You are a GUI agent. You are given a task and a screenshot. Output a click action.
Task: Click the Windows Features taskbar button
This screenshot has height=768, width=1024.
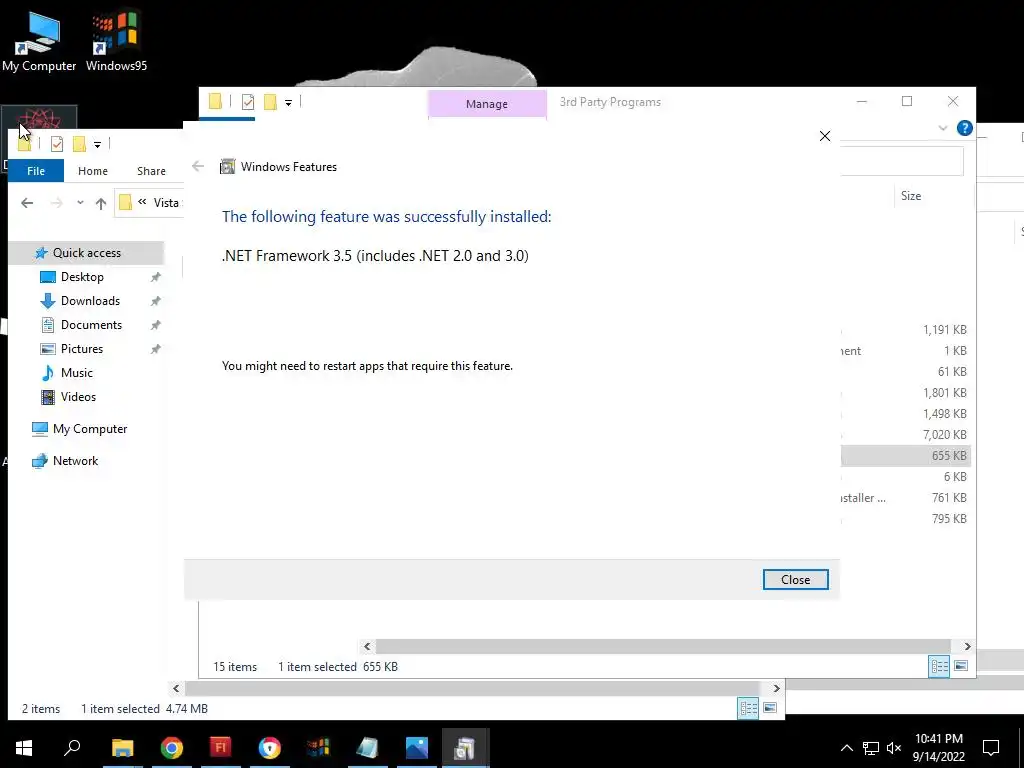(465, 748)
